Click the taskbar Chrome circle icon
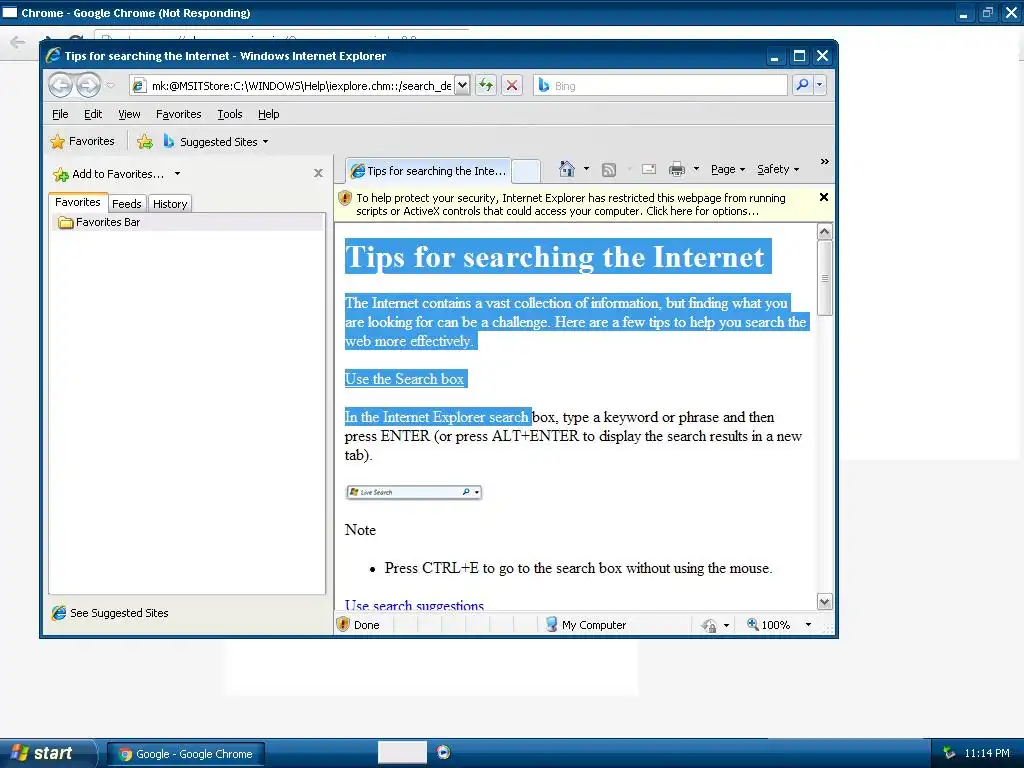This screenshot has height=768, width=1024. [x=443, y=752]
